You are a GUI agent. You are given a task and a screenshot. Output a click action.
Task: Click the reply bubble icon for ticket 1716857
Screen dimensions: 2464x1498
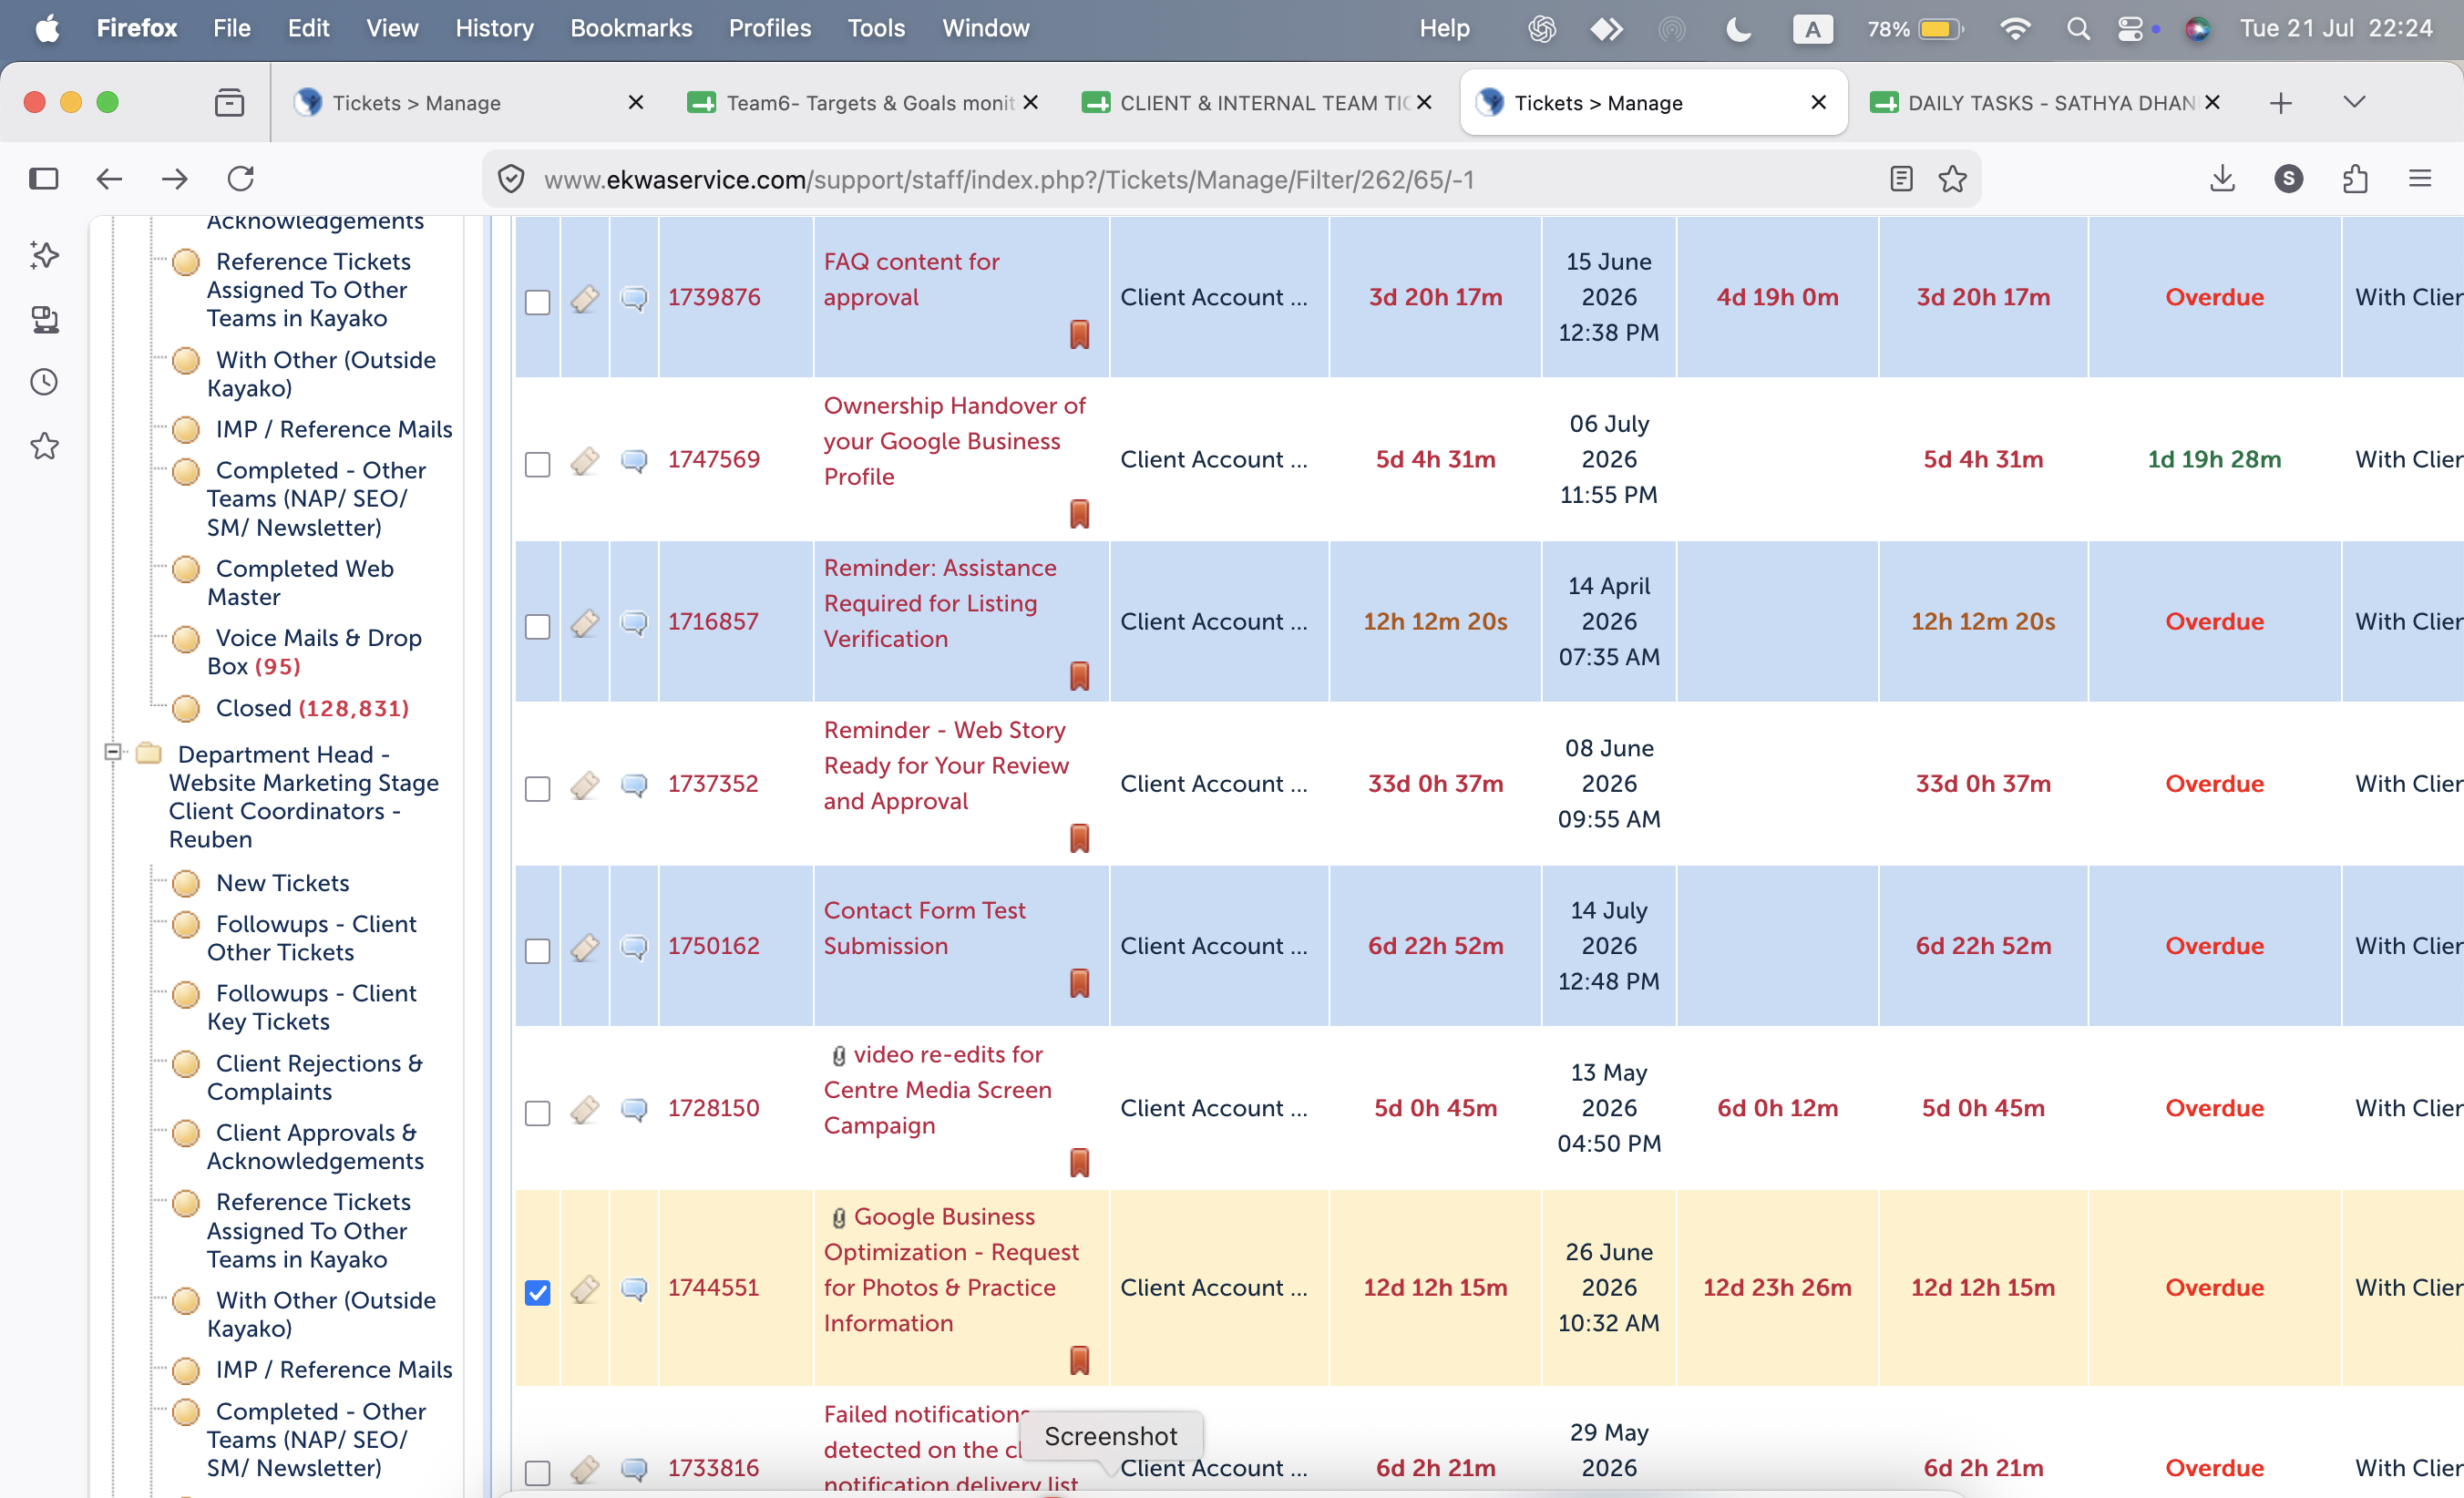[634, 622]
